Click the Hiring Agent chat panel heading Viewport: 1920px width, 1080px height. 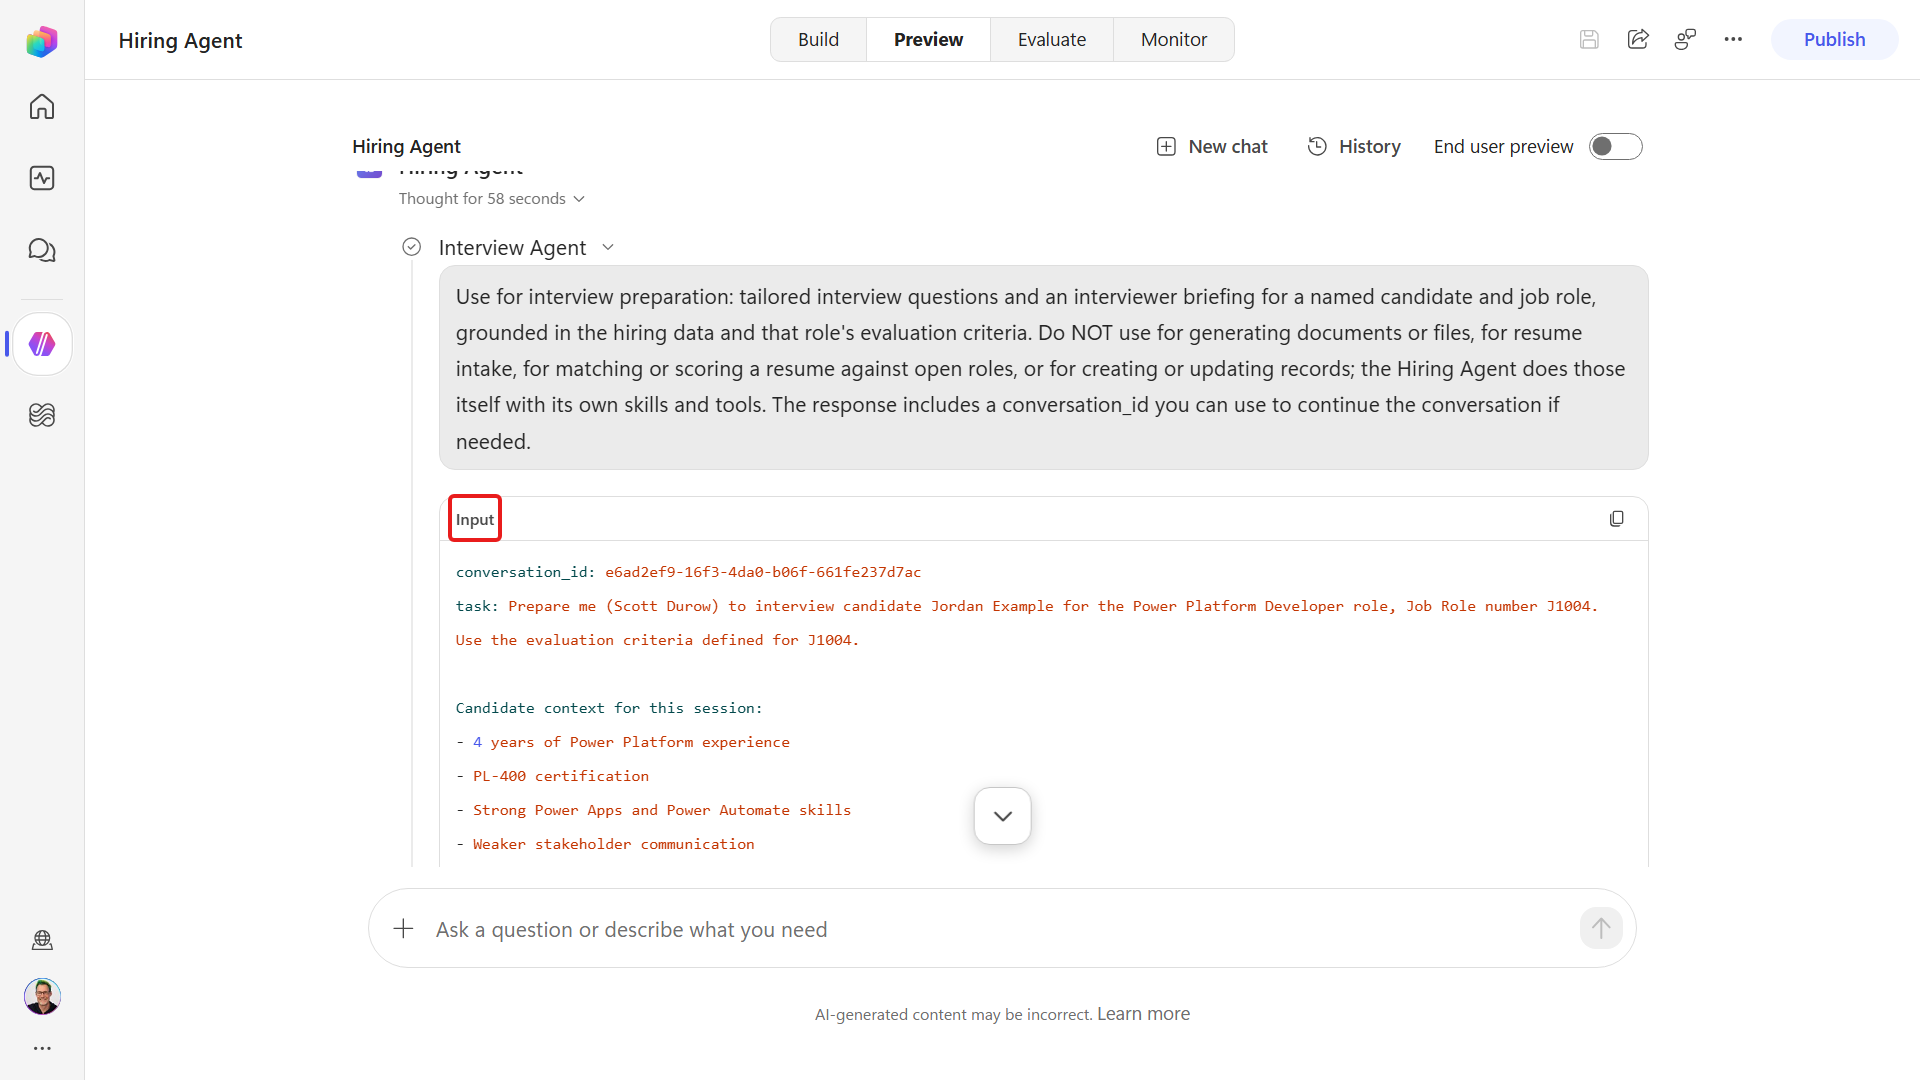coord(406,147)
